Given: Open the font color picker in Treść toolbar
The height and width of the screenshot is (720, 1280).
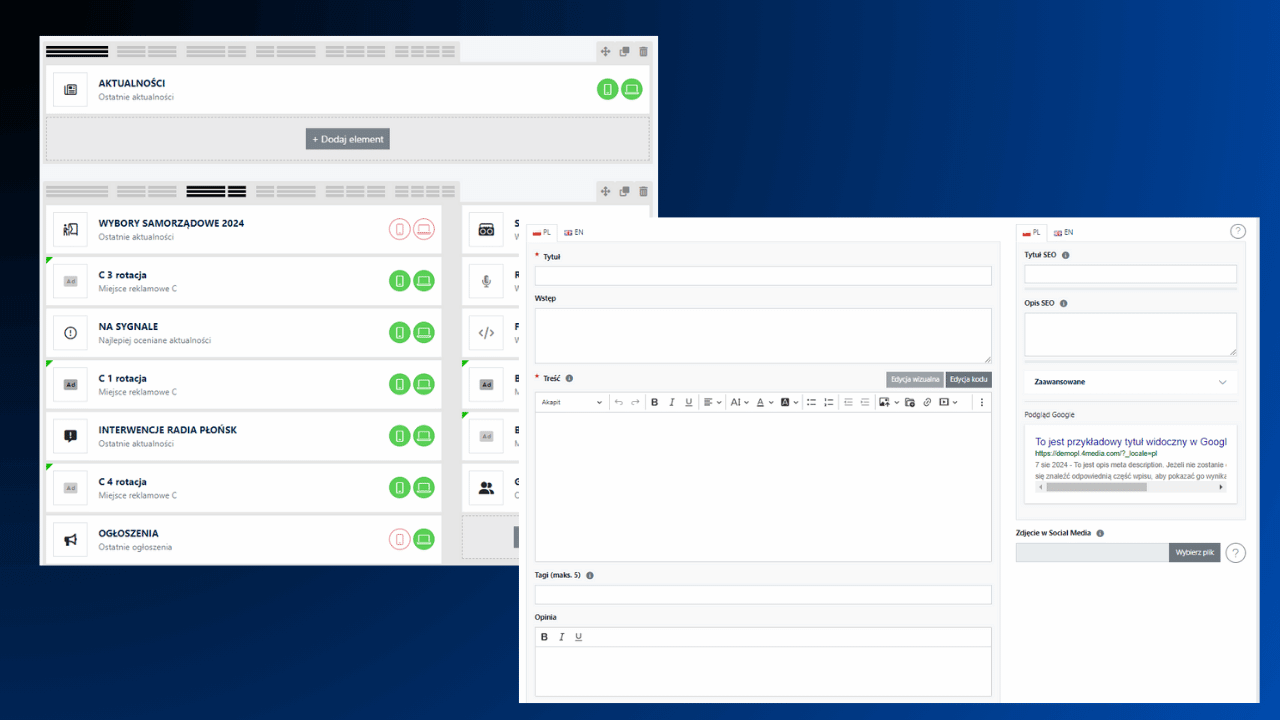Looking at the screenshot, I should [765, 402].
